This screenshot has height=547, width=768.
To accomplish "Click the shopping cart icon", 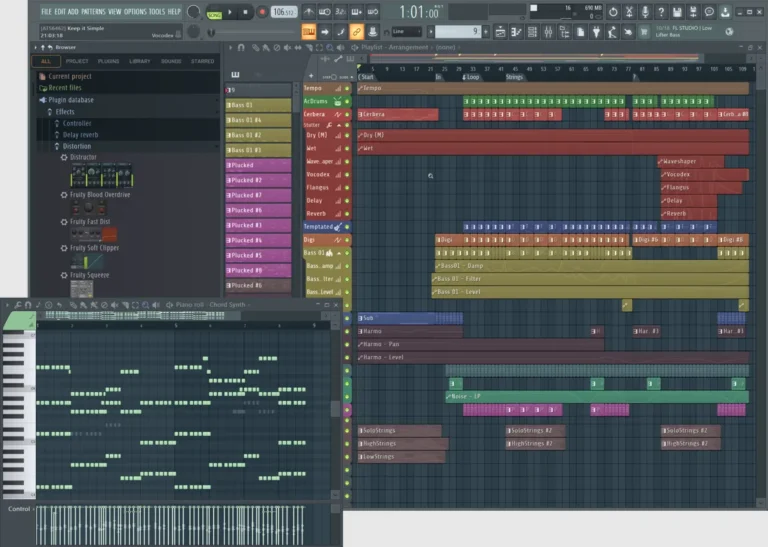I will [x=644, y=32].
